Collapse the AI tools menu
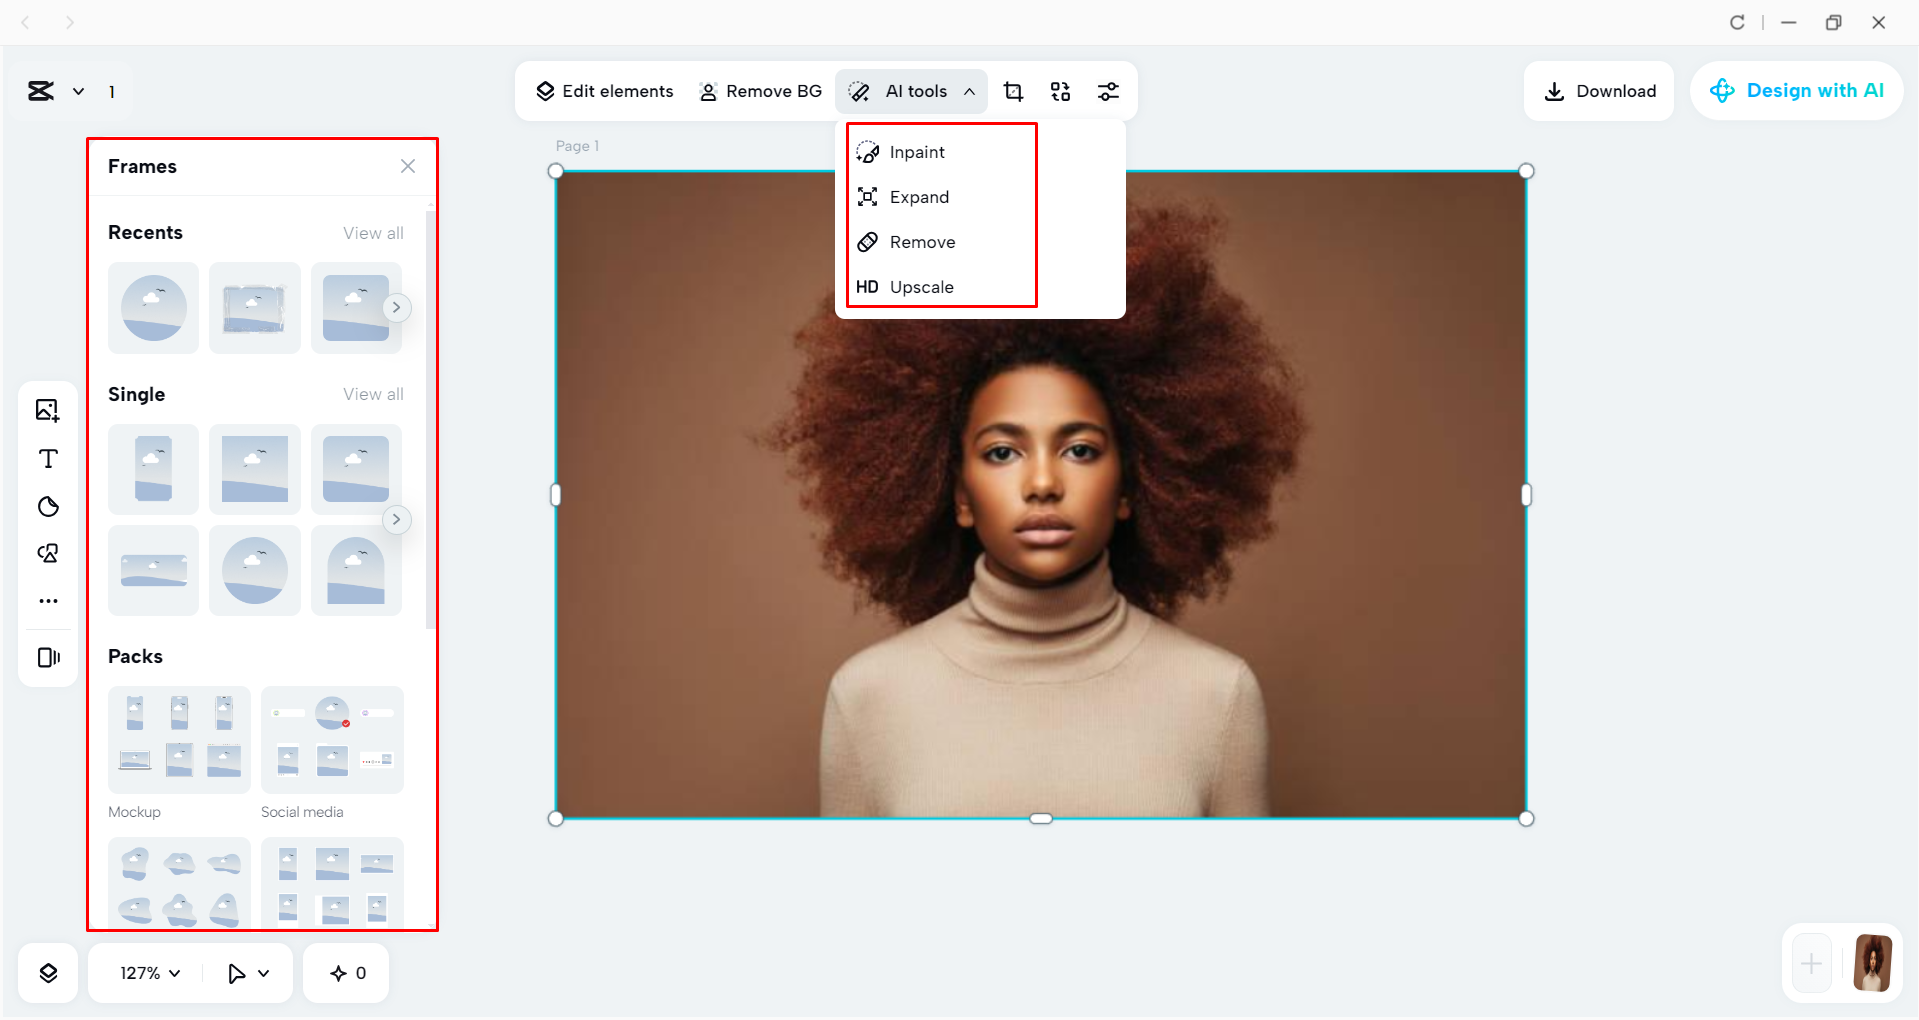This screenshot has width=1919, height=1020. pos(969,91)
